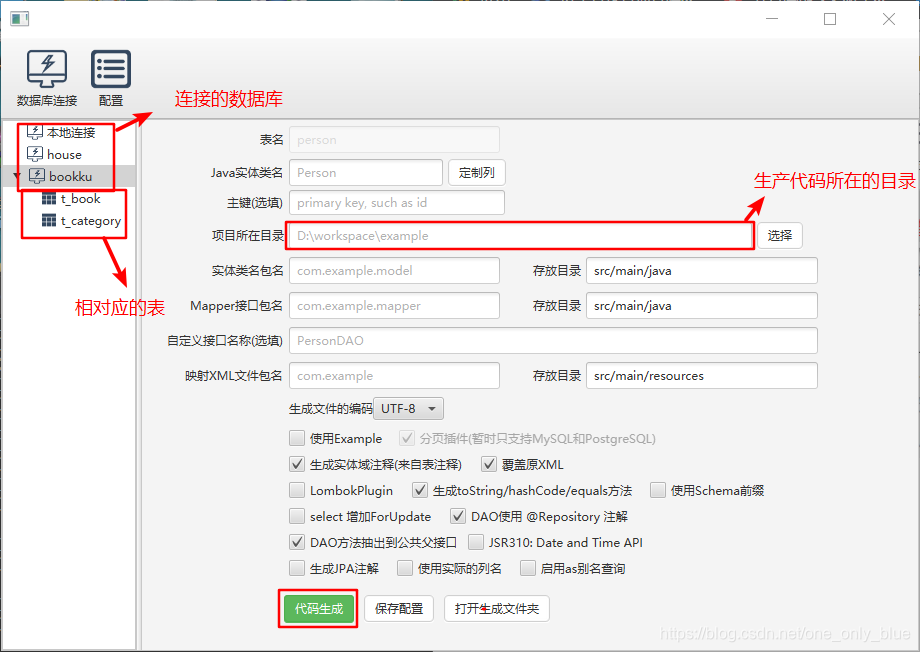This screenshot has height=652, width=920.
Task: Maximize the generator window
Action: pos(830,19)
